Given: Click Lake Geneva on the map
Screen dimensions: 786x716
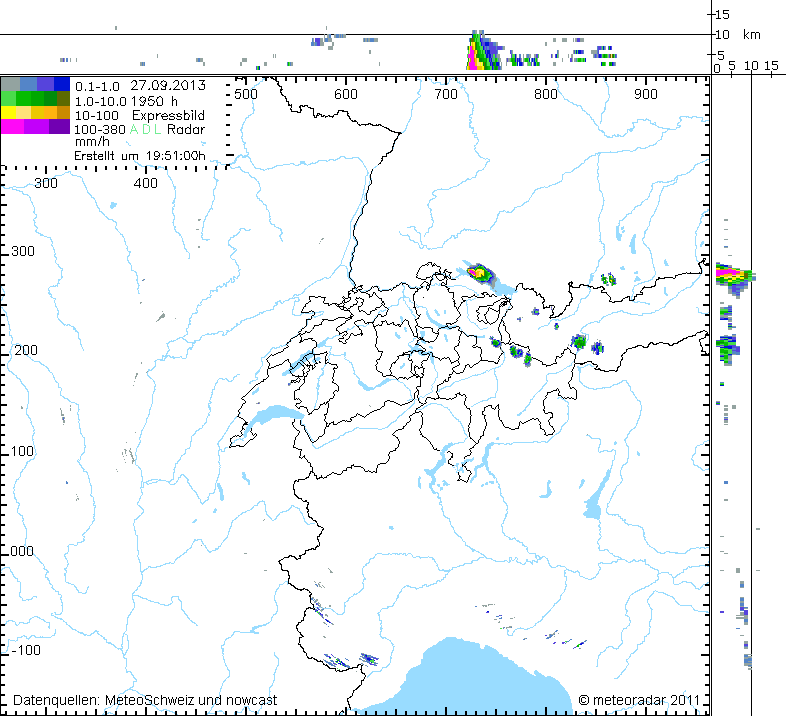Looking at the screenshot, I should [273, 416].
